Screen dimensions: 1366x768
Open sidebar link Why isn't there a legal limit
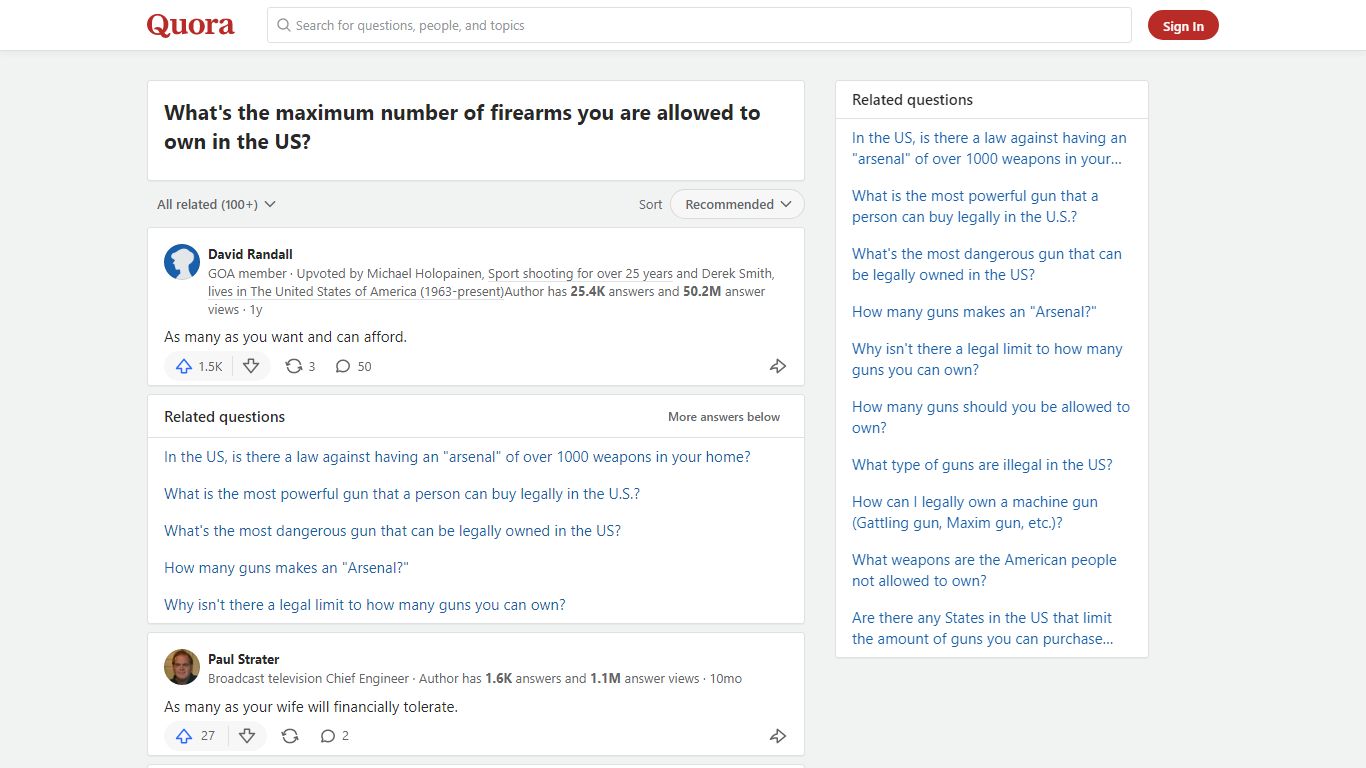[x=987, y=359]
